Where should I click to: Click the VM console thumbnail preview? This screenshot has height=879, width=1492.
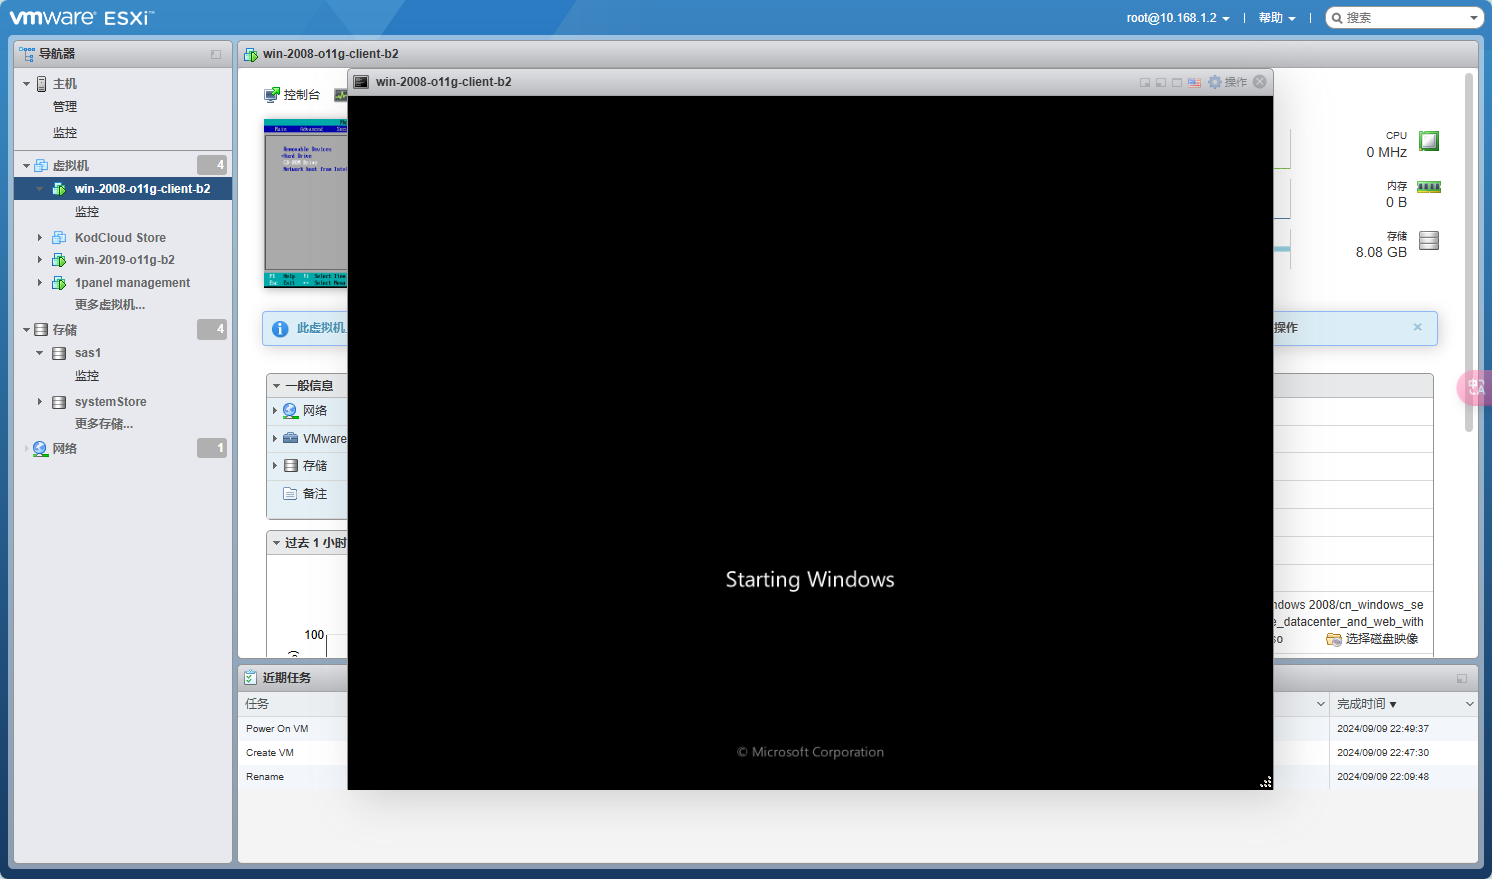(306, 203)
